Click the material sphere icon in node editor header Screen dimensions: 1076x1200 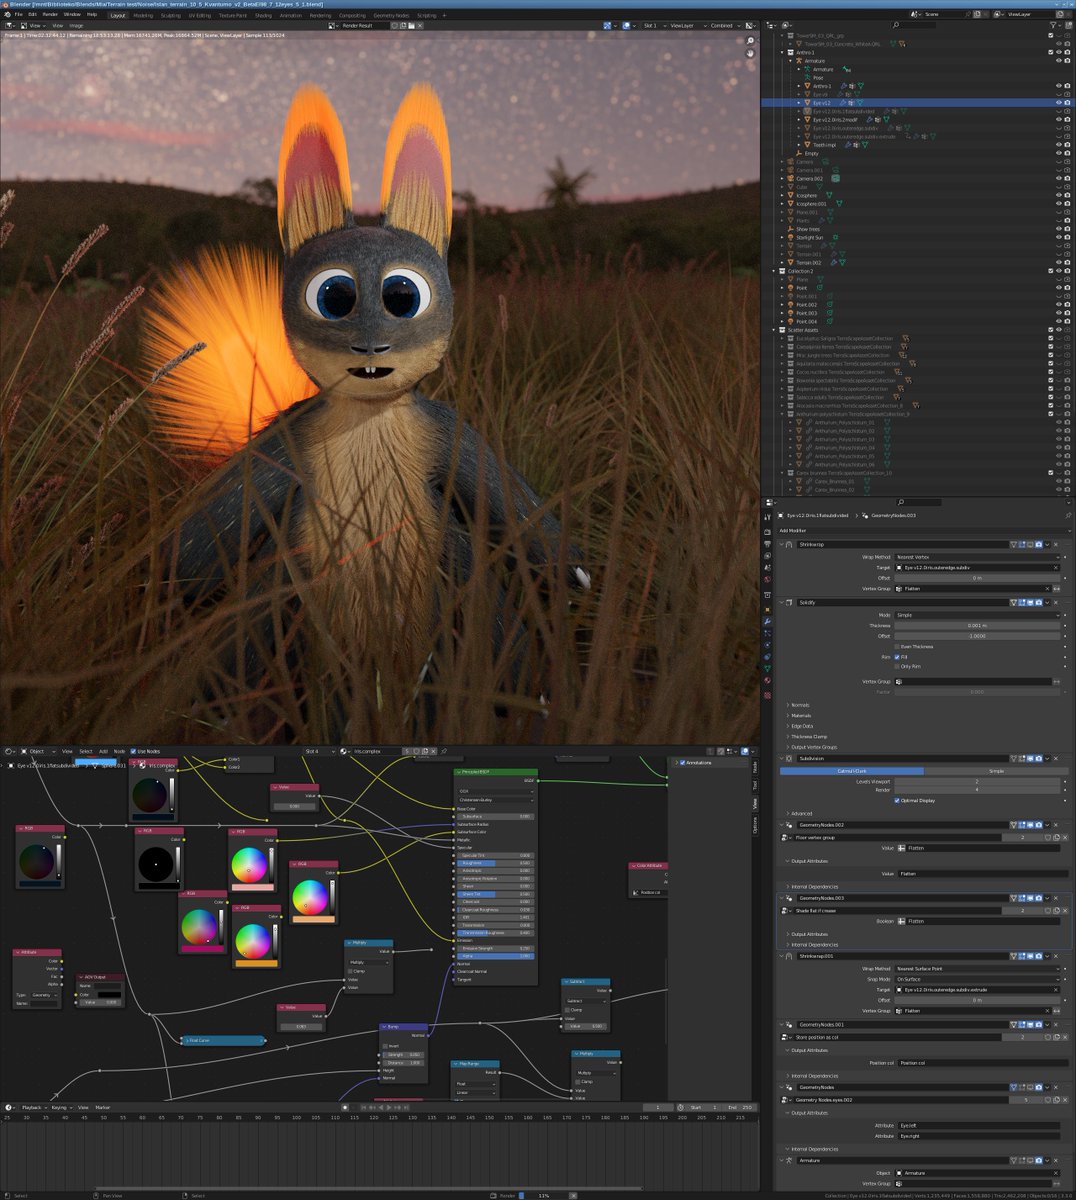[x=345, y=751]
